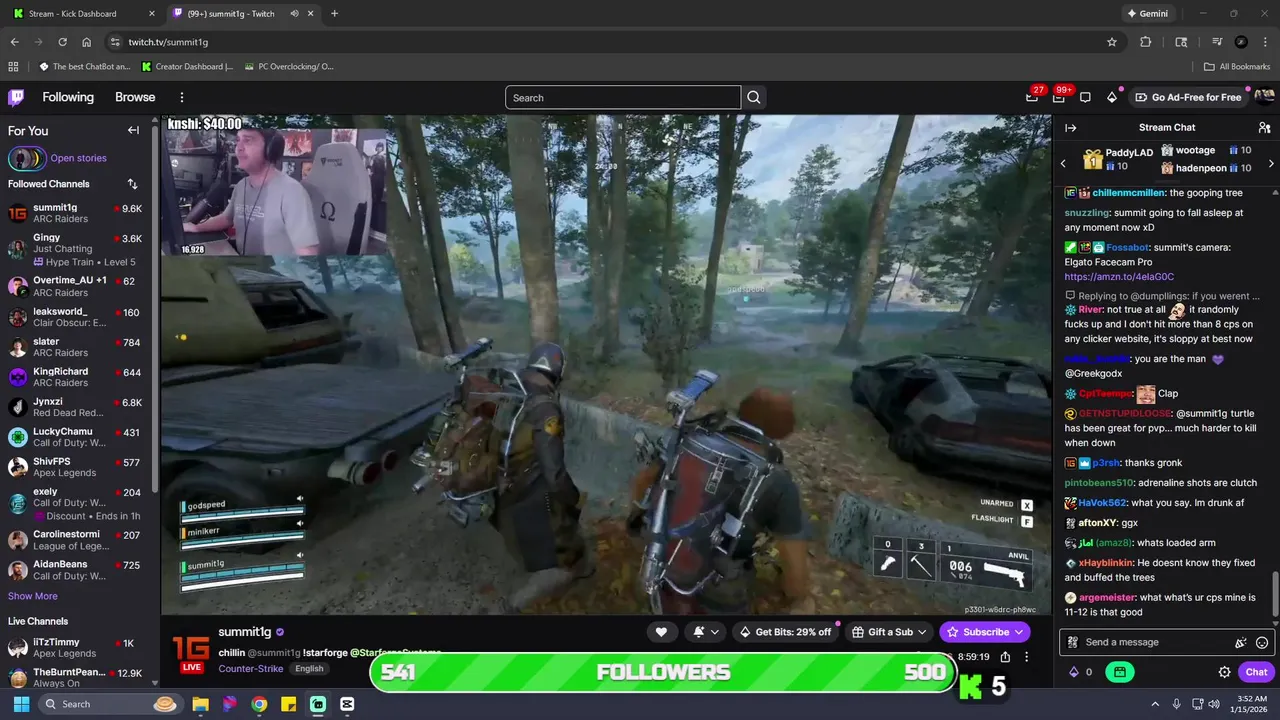Open Chrome extensions puzzle icon
The image size is (1280, 720).
tap(1146, 42)
